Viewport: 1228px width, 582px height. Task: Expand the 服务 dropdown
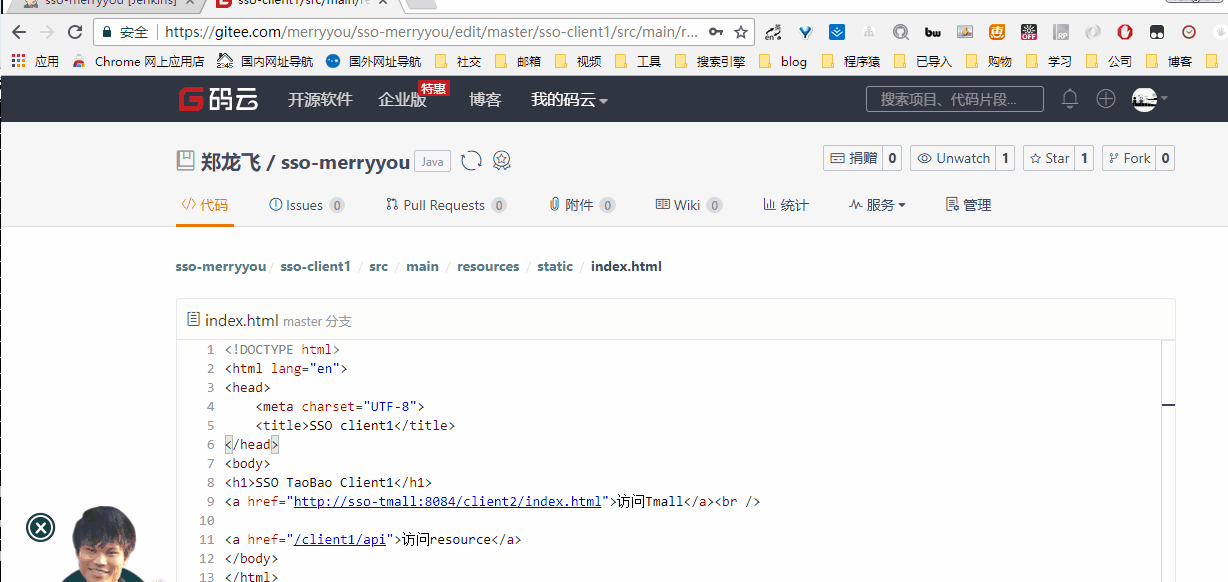tap(877, 204)
